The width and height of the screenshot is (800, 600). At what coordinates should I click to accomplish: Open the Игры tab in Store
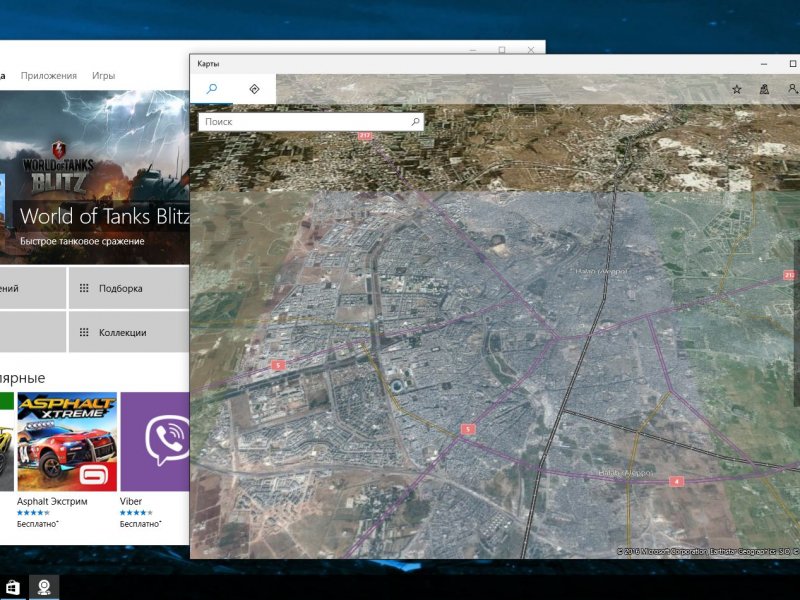(104, 76)
